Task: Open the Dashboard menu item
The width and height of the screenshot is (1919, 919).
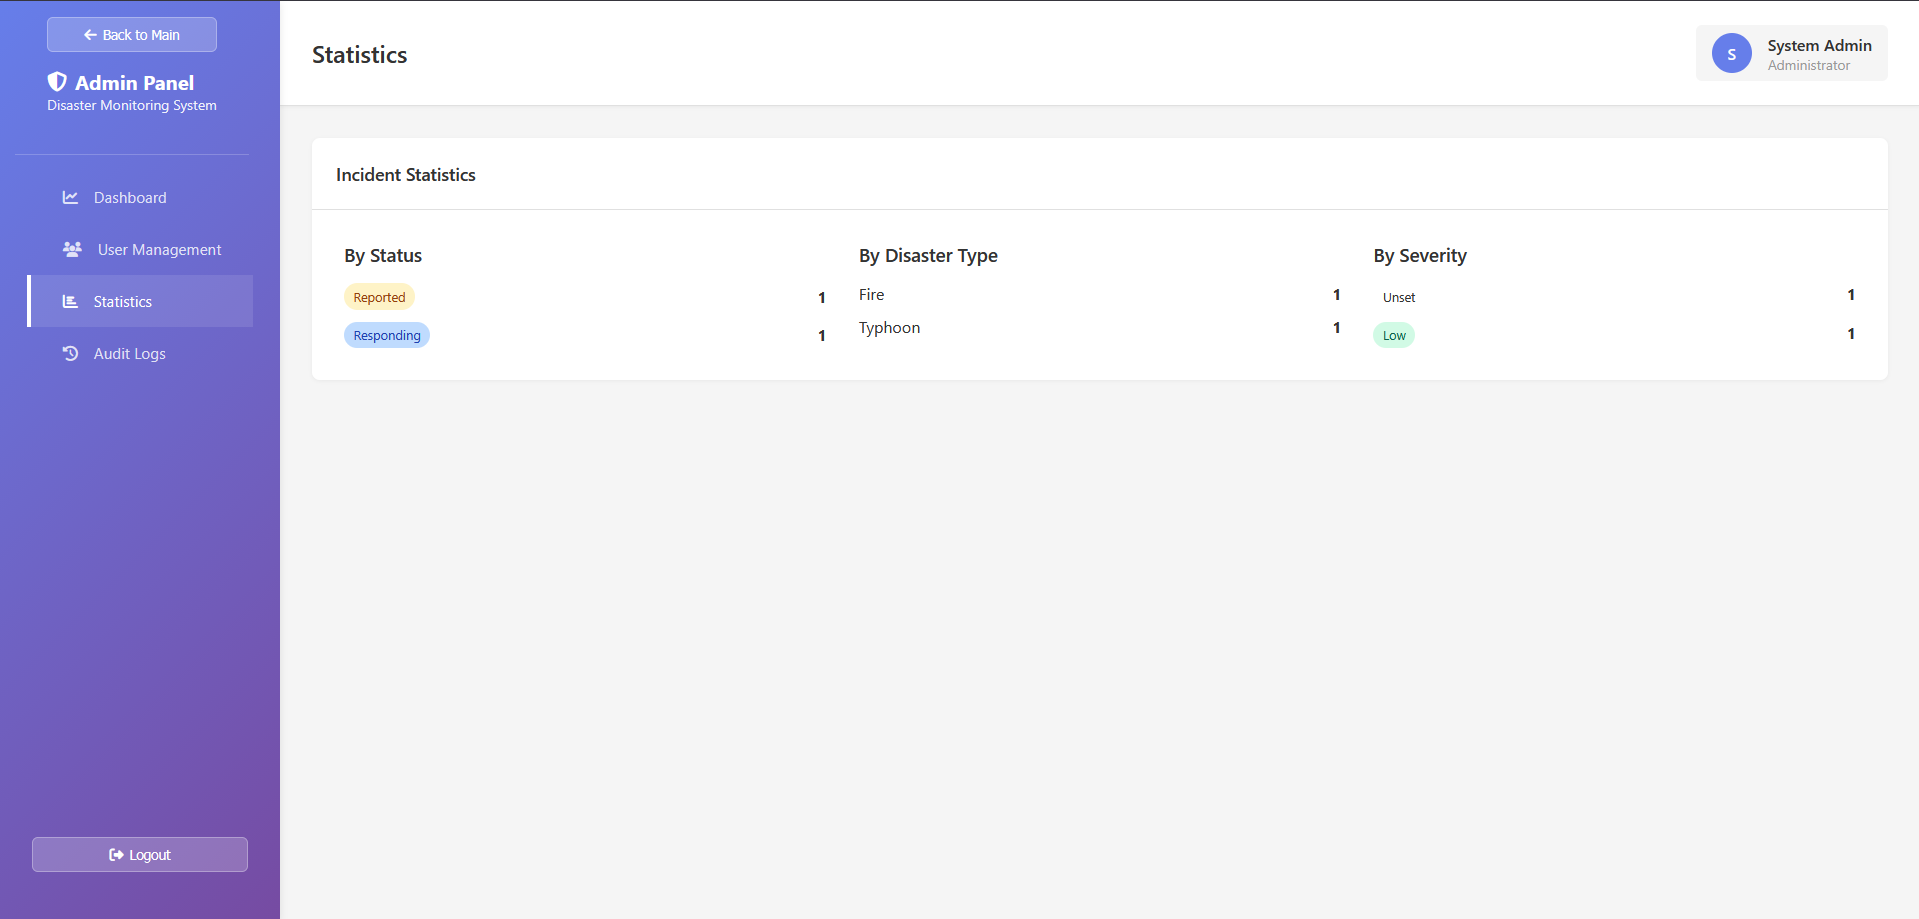Action: point(140,198)
